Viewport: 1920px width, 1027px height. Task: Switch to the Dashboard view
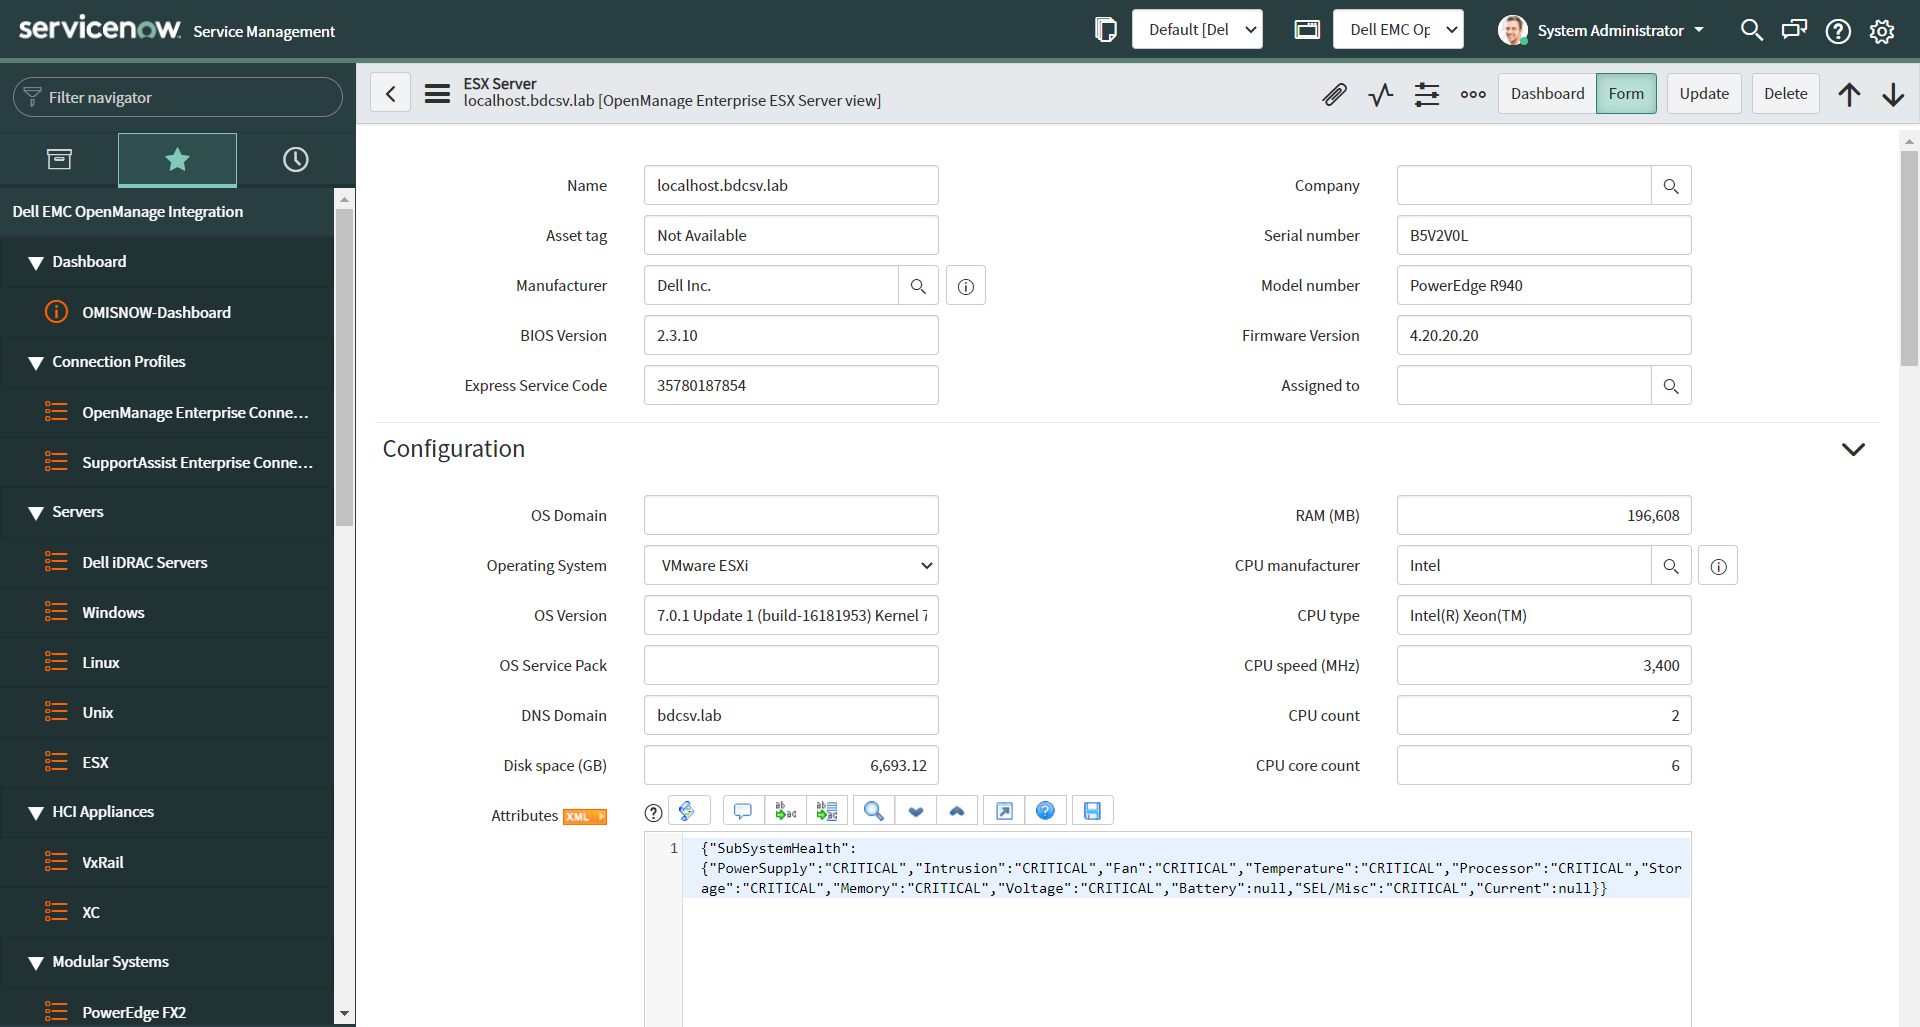tap(1546, 93)
